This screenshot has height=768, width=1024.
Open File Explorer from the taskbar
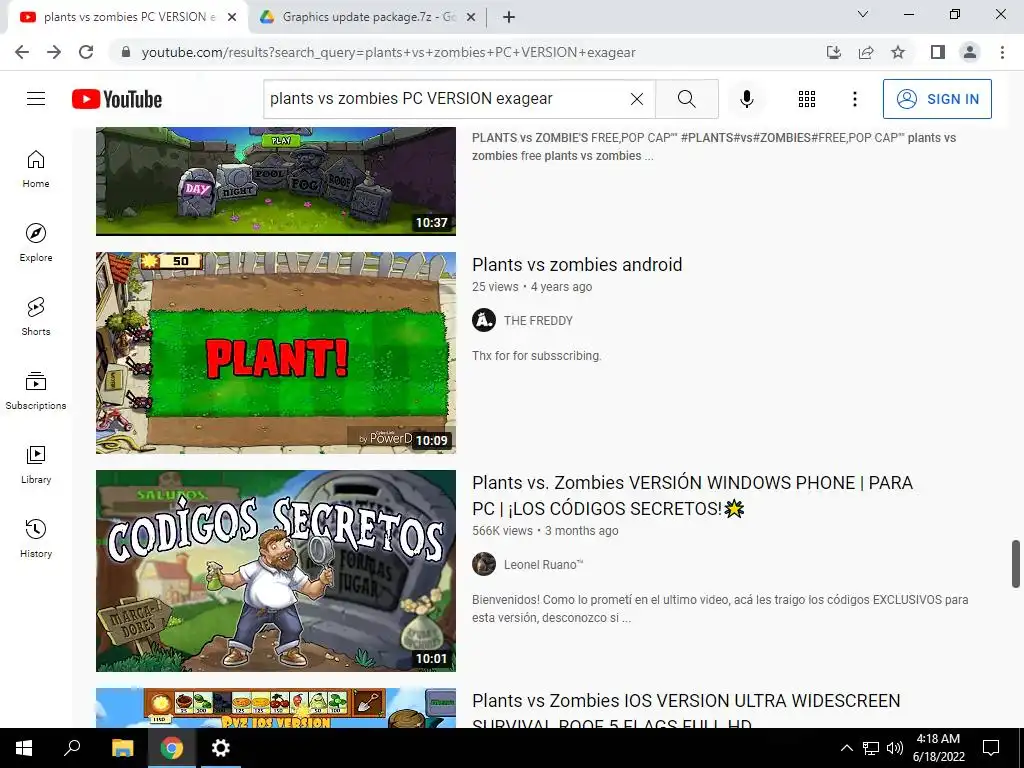[x=122, y=748]
